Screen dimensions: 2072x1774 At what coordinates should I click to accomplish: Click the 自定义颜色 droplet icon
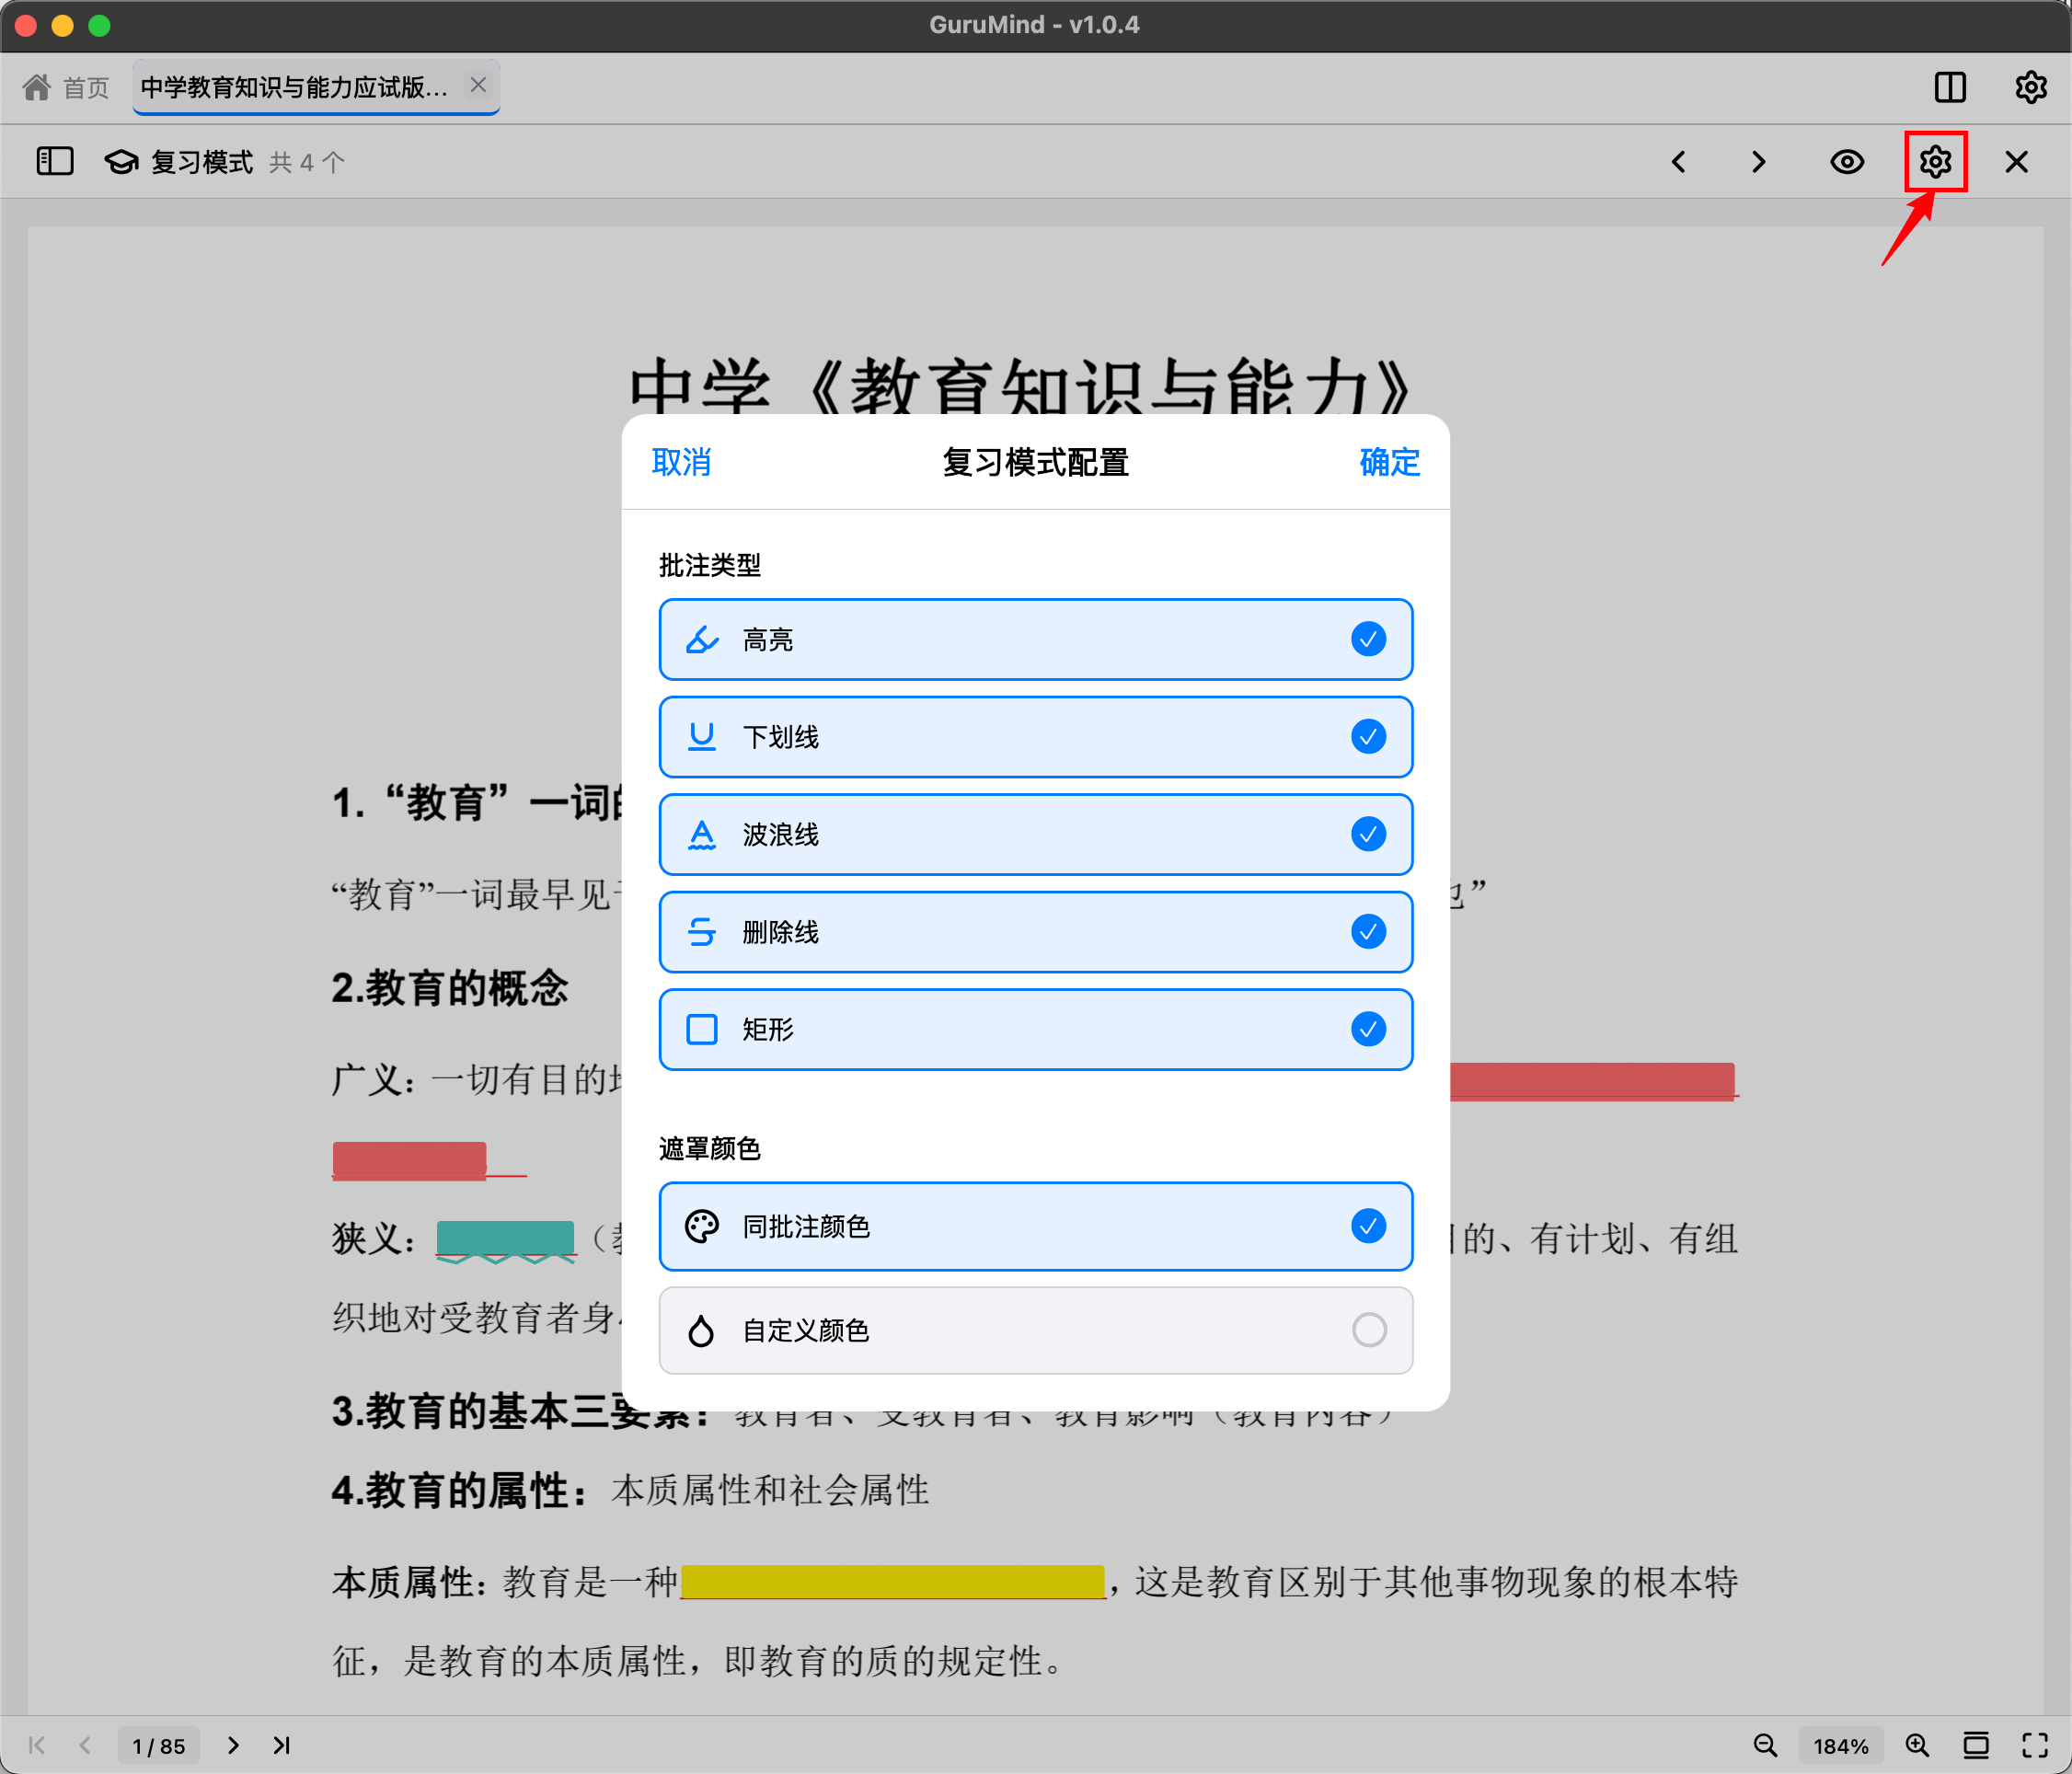(x=702, y=1331)
